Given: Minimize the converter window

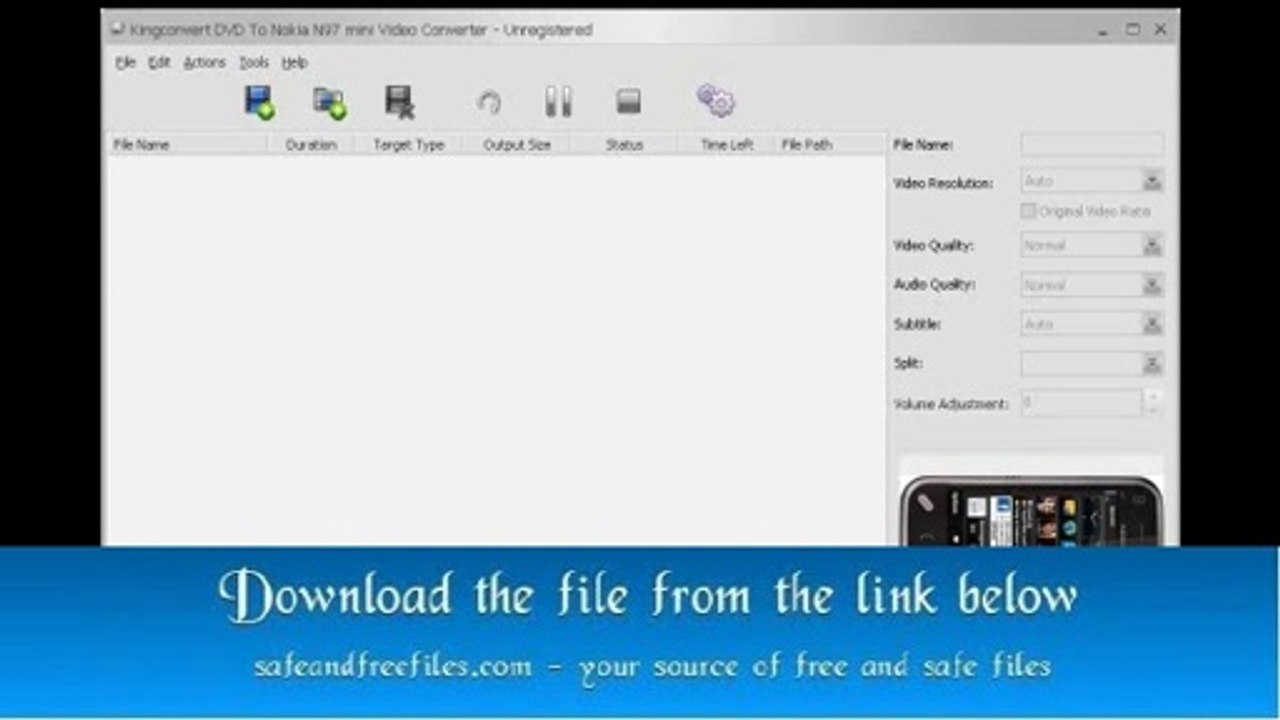Looking at the screenshot, I should coord(1103,30).
